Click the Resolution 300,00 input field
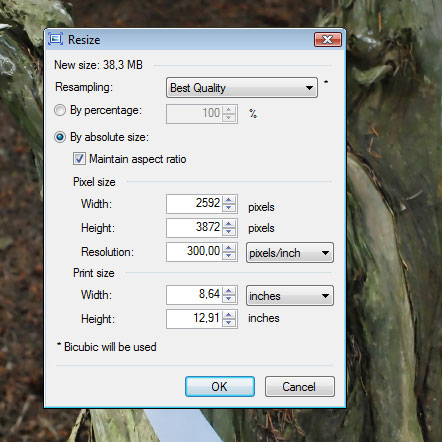The height and width of the screenshot is (442, 442). (x=194, y=252)
